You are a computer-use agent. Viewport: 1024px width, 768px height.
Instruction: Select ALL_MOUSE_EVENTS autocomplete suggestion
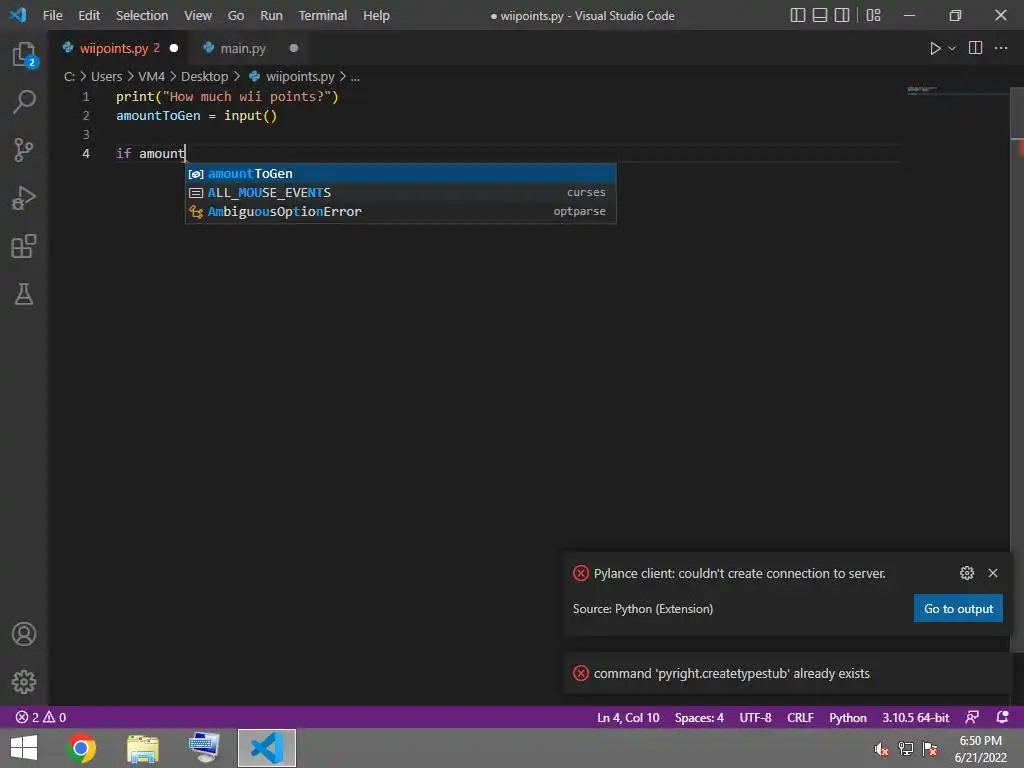(400, 193)
